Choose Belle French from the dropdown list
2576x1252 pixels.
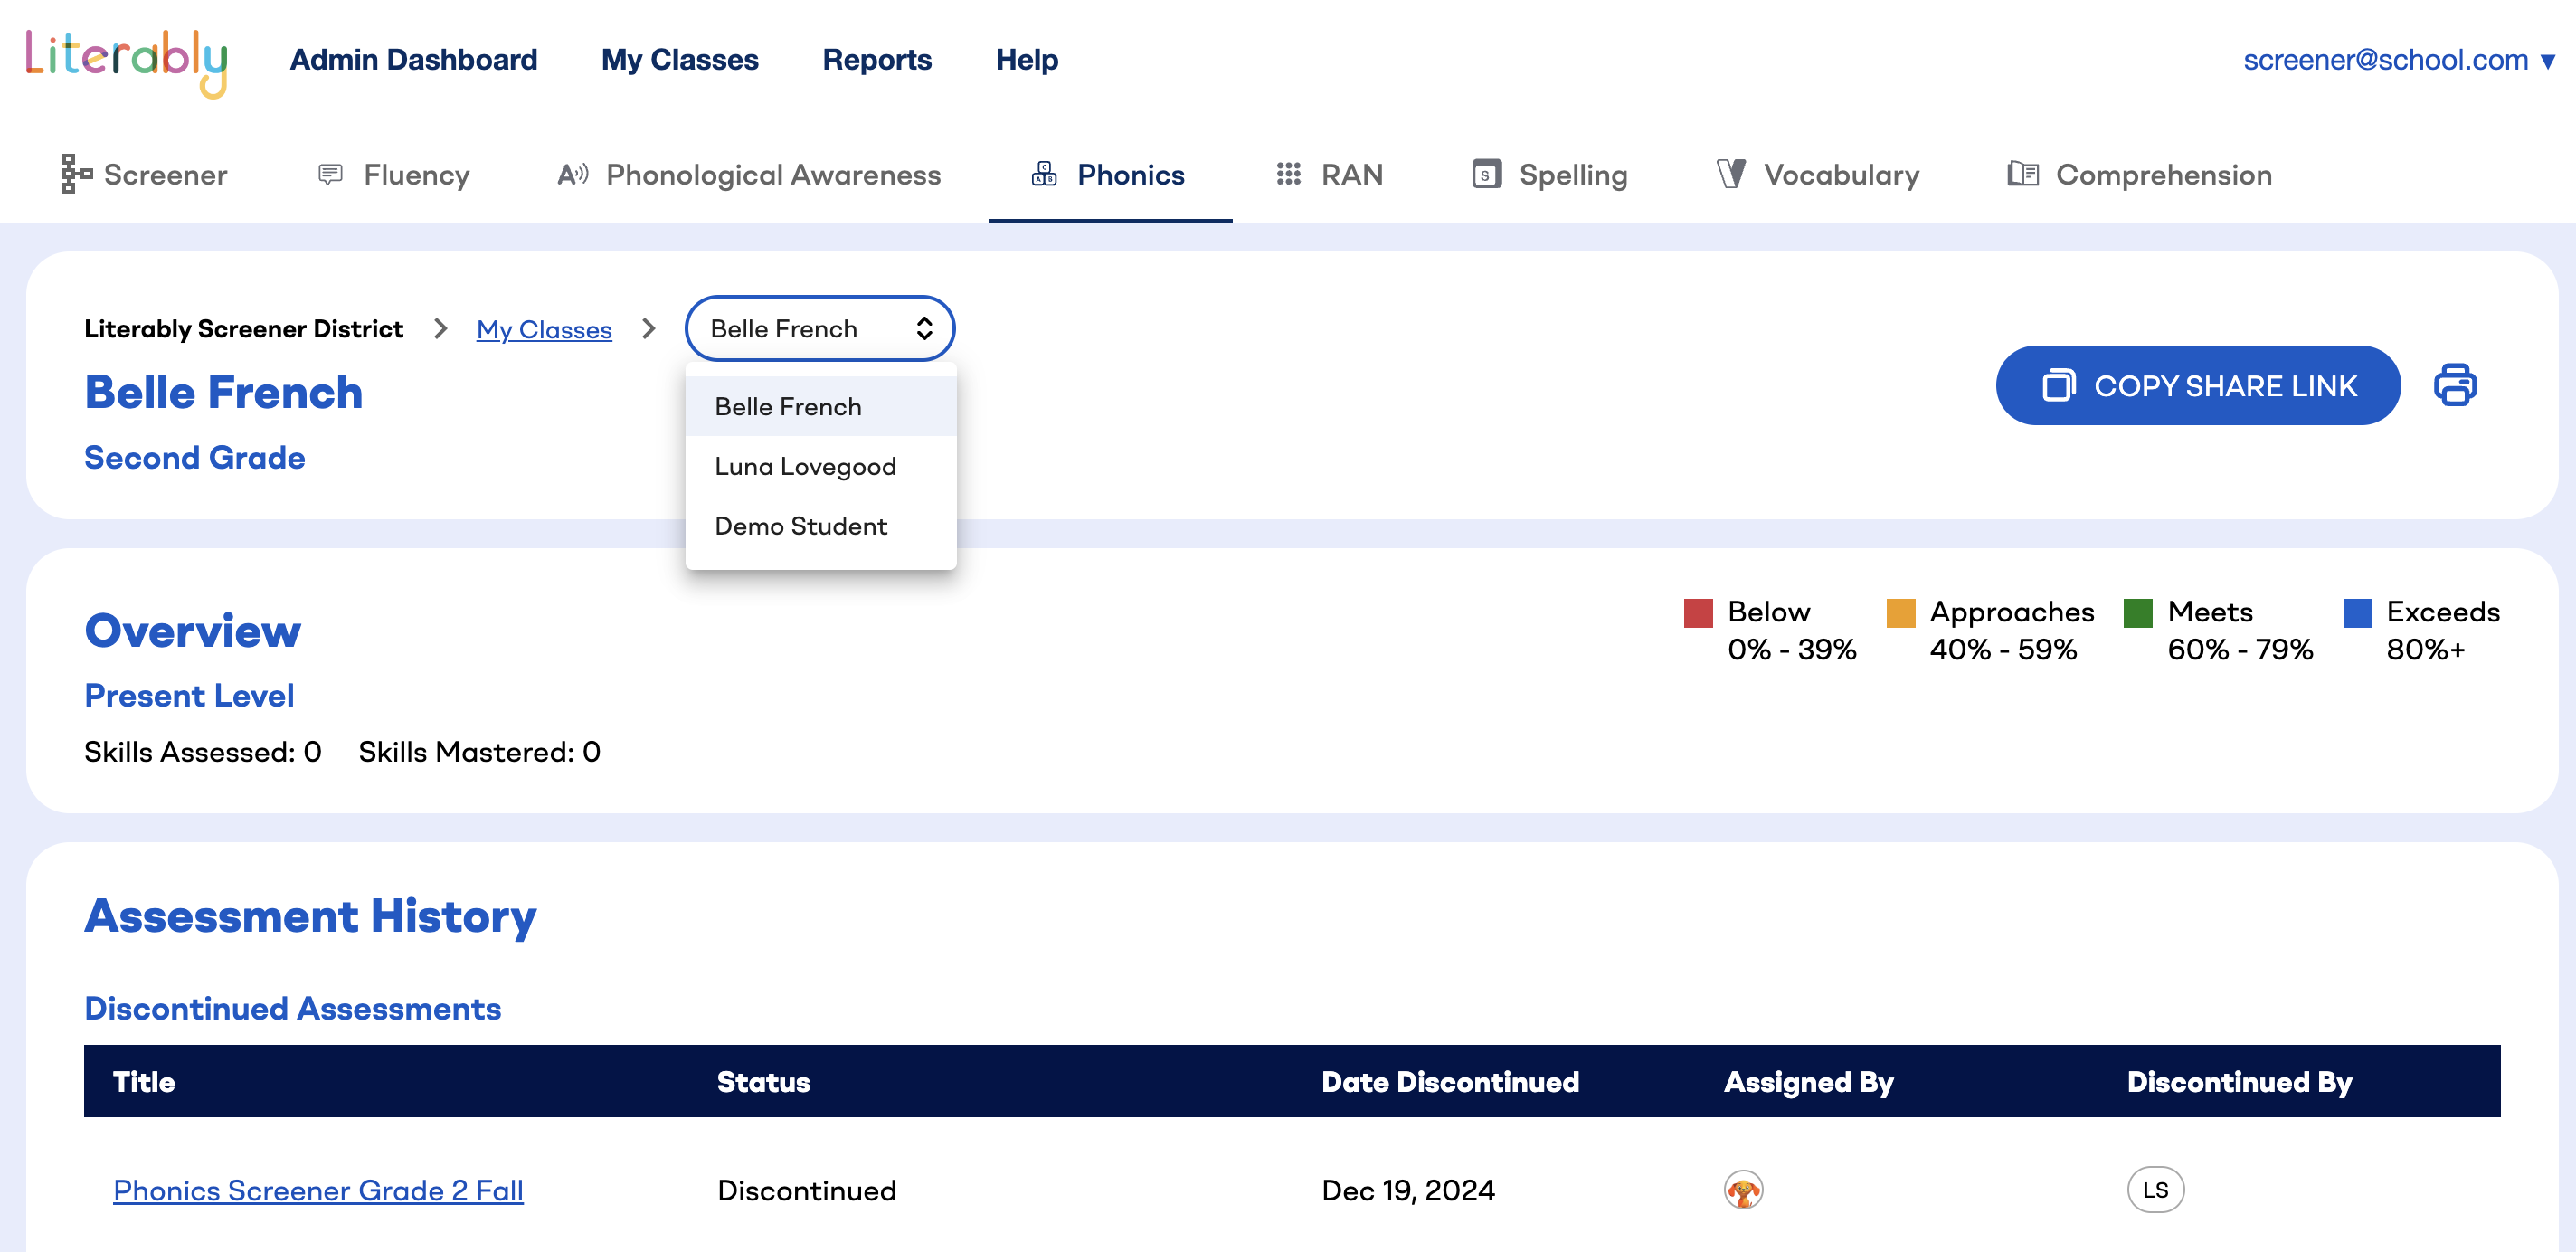tap(820, 406)
